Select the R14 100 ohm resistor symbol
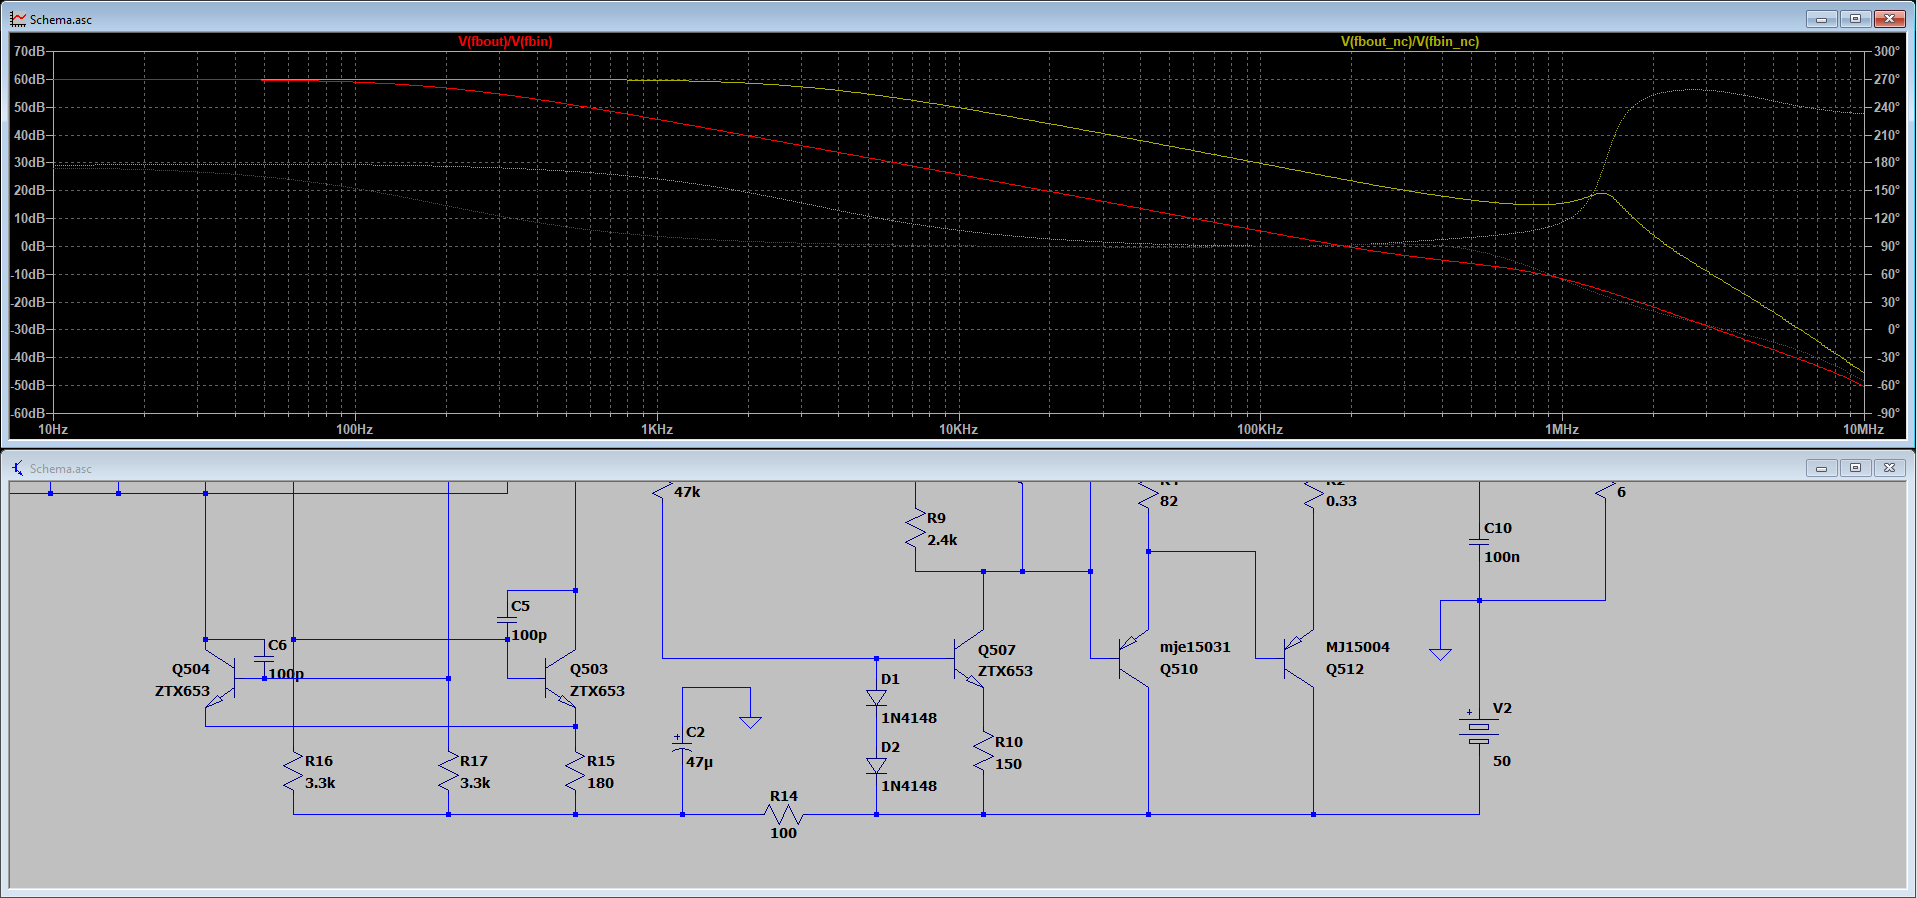The width and height of the screenshot is (1917, 898). click(783, 815)
